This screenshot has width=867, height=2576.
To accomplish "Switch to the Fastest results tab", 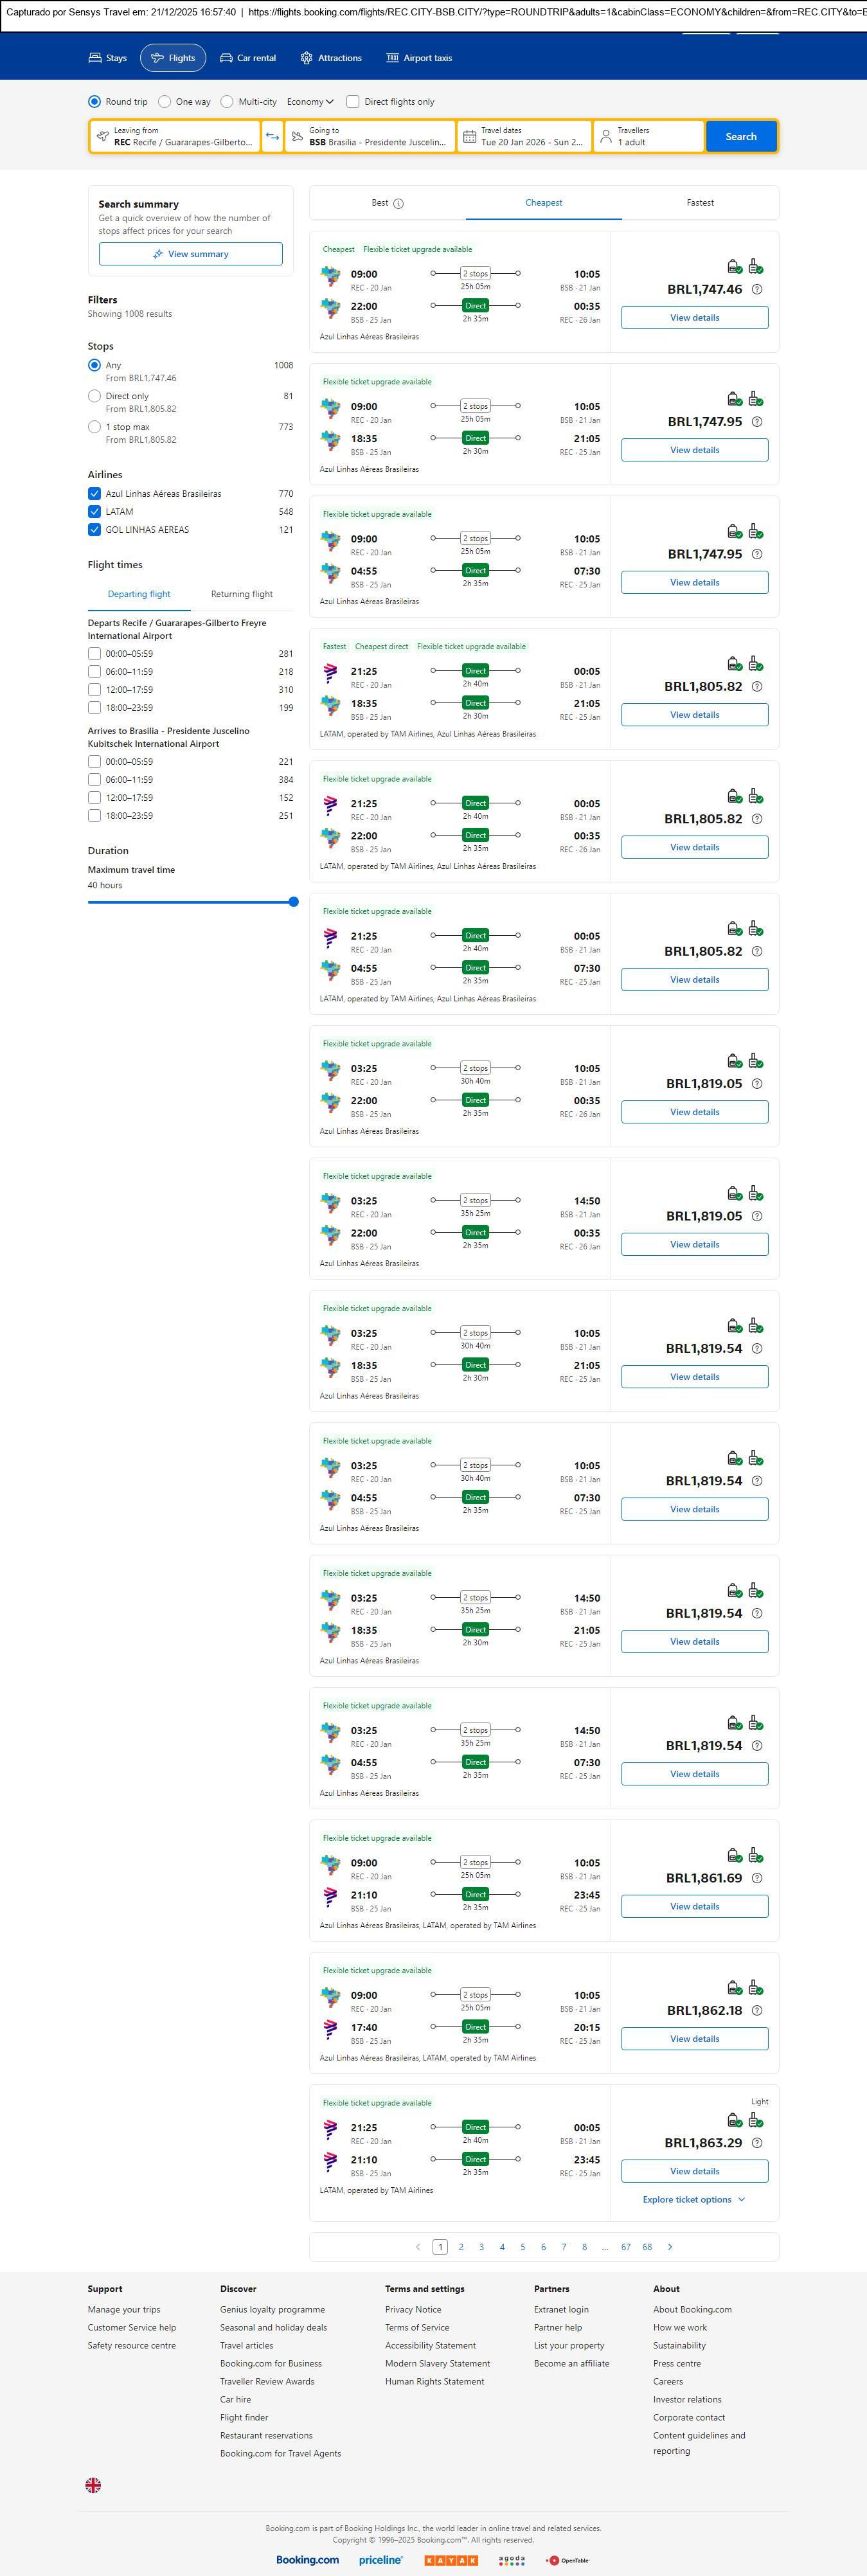I will point(700,203).
